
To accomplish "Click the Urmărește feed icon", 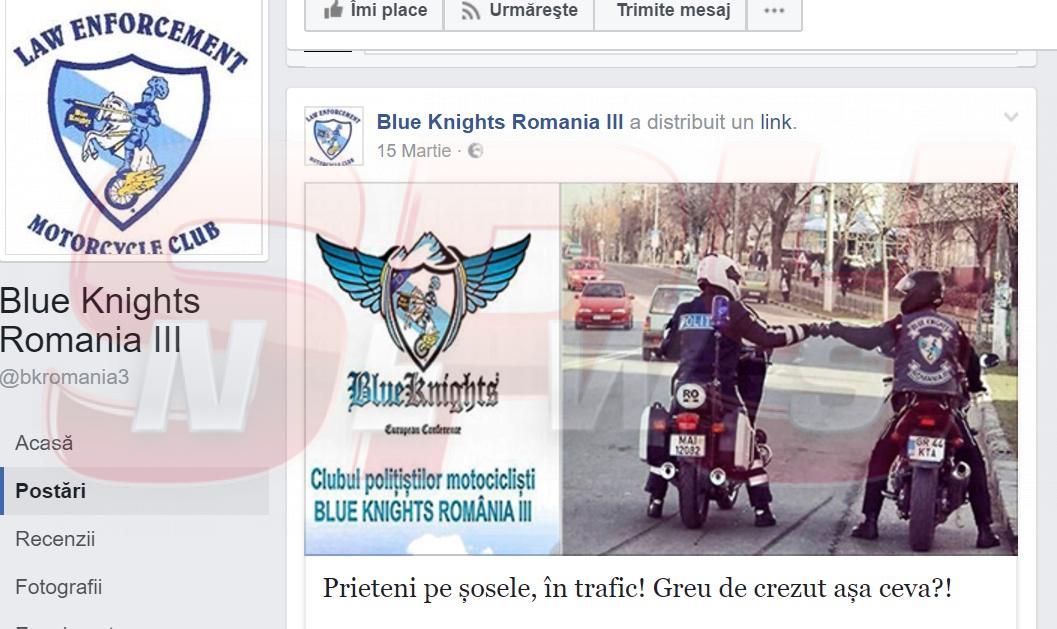I will click(470, 11).
